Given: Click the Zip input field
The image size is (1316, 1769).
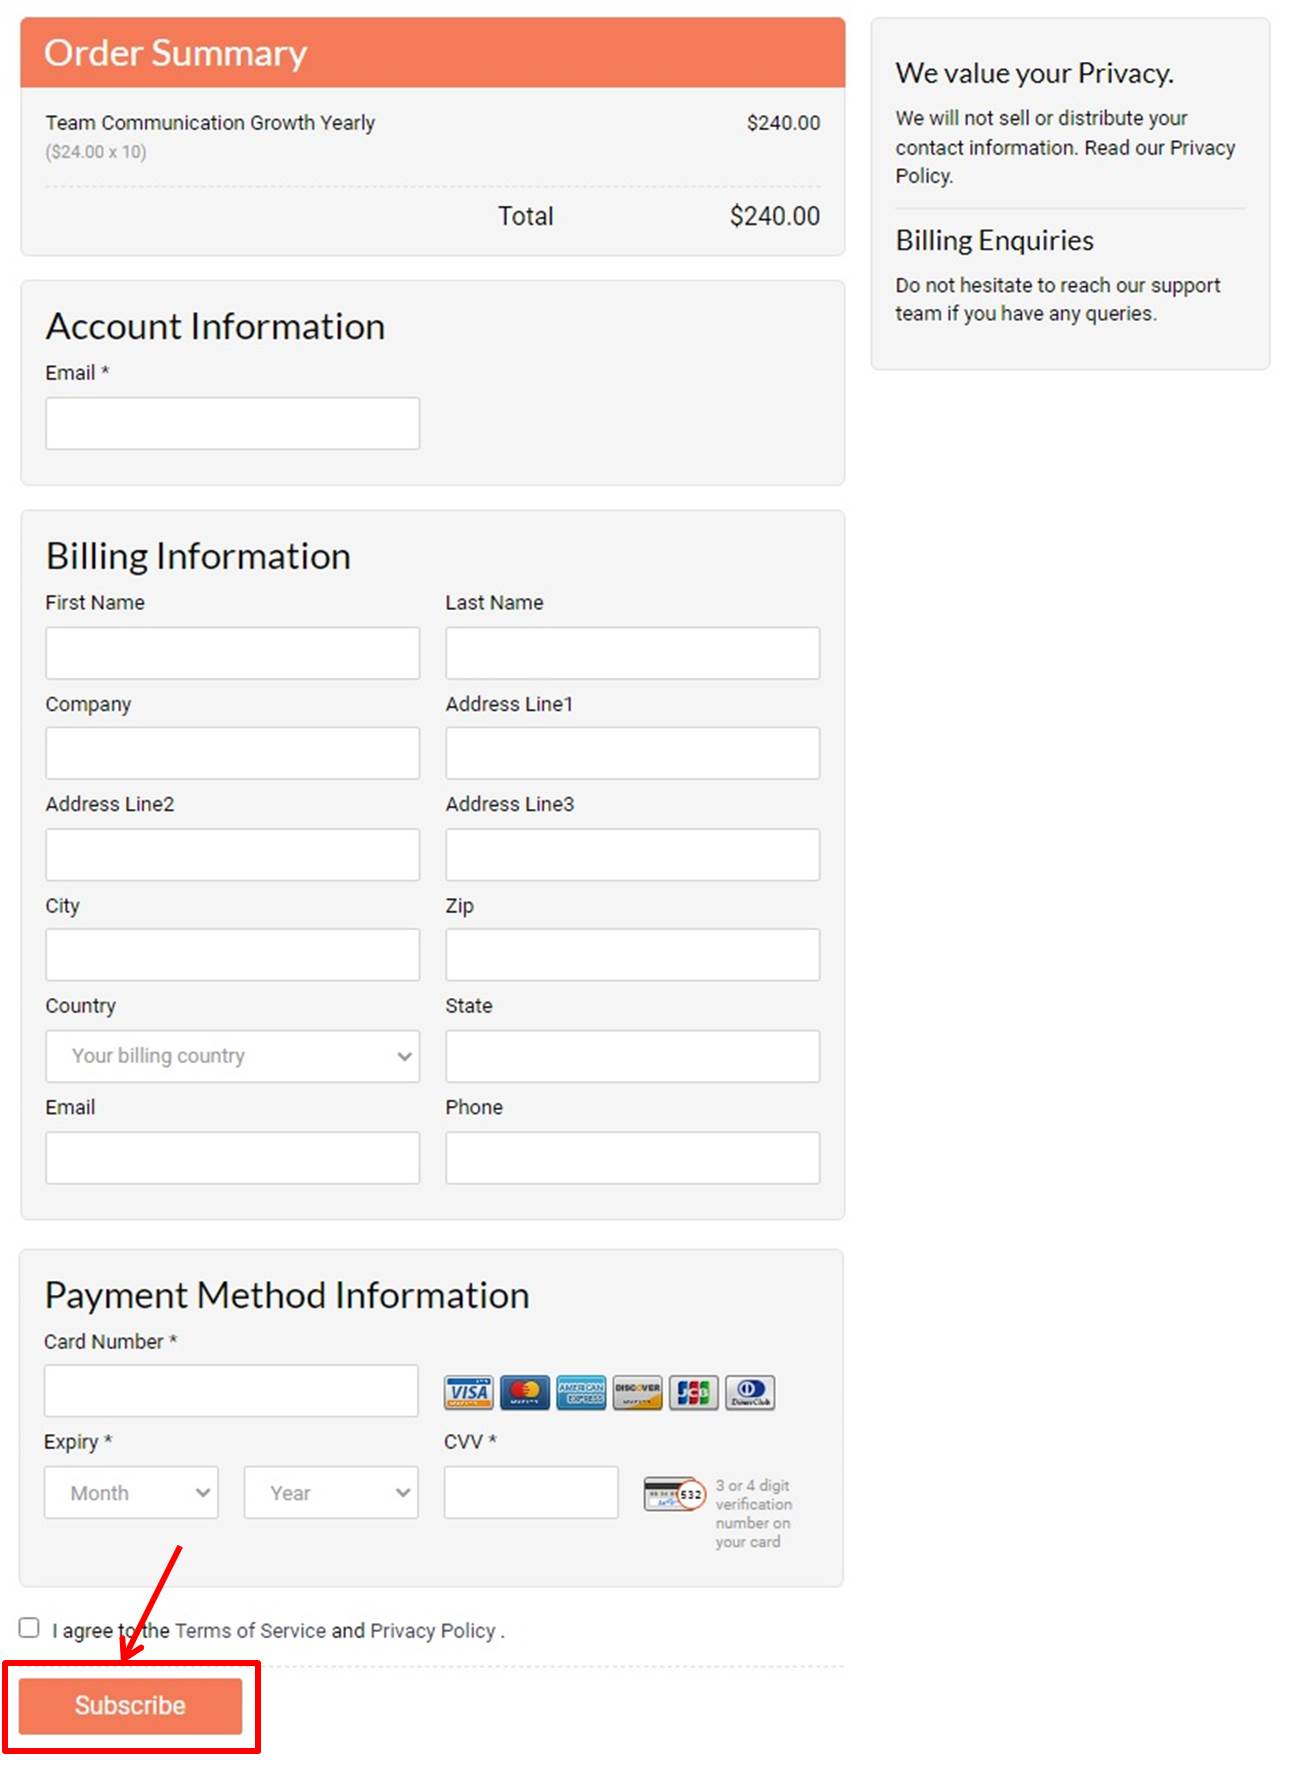Looking at the screenshot, I should click(632, 955).
